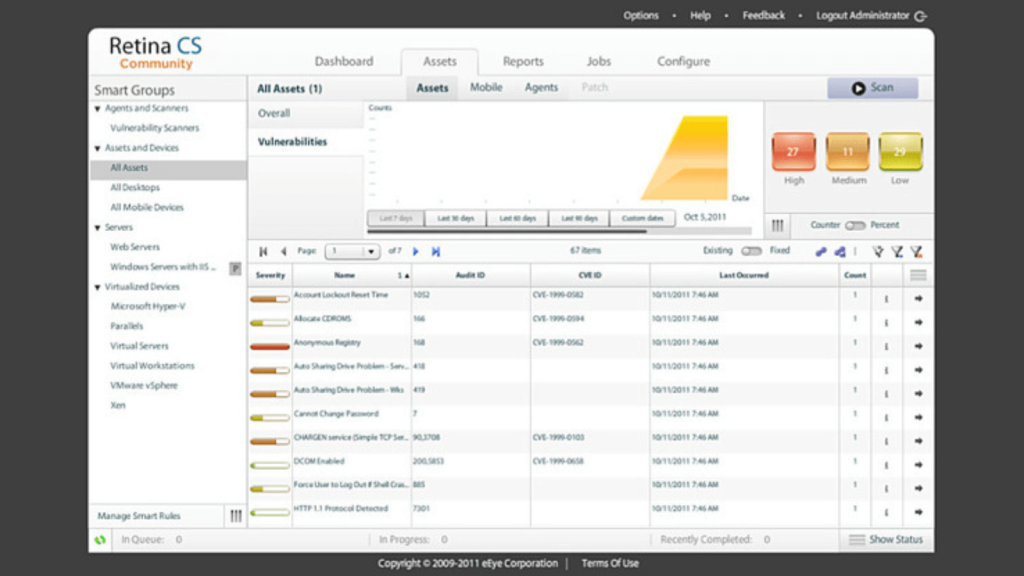Open details arrow for Anonymous Registry
This screenshot has width=1024, height=576.
pyautogui.click(x=918, y=346)
